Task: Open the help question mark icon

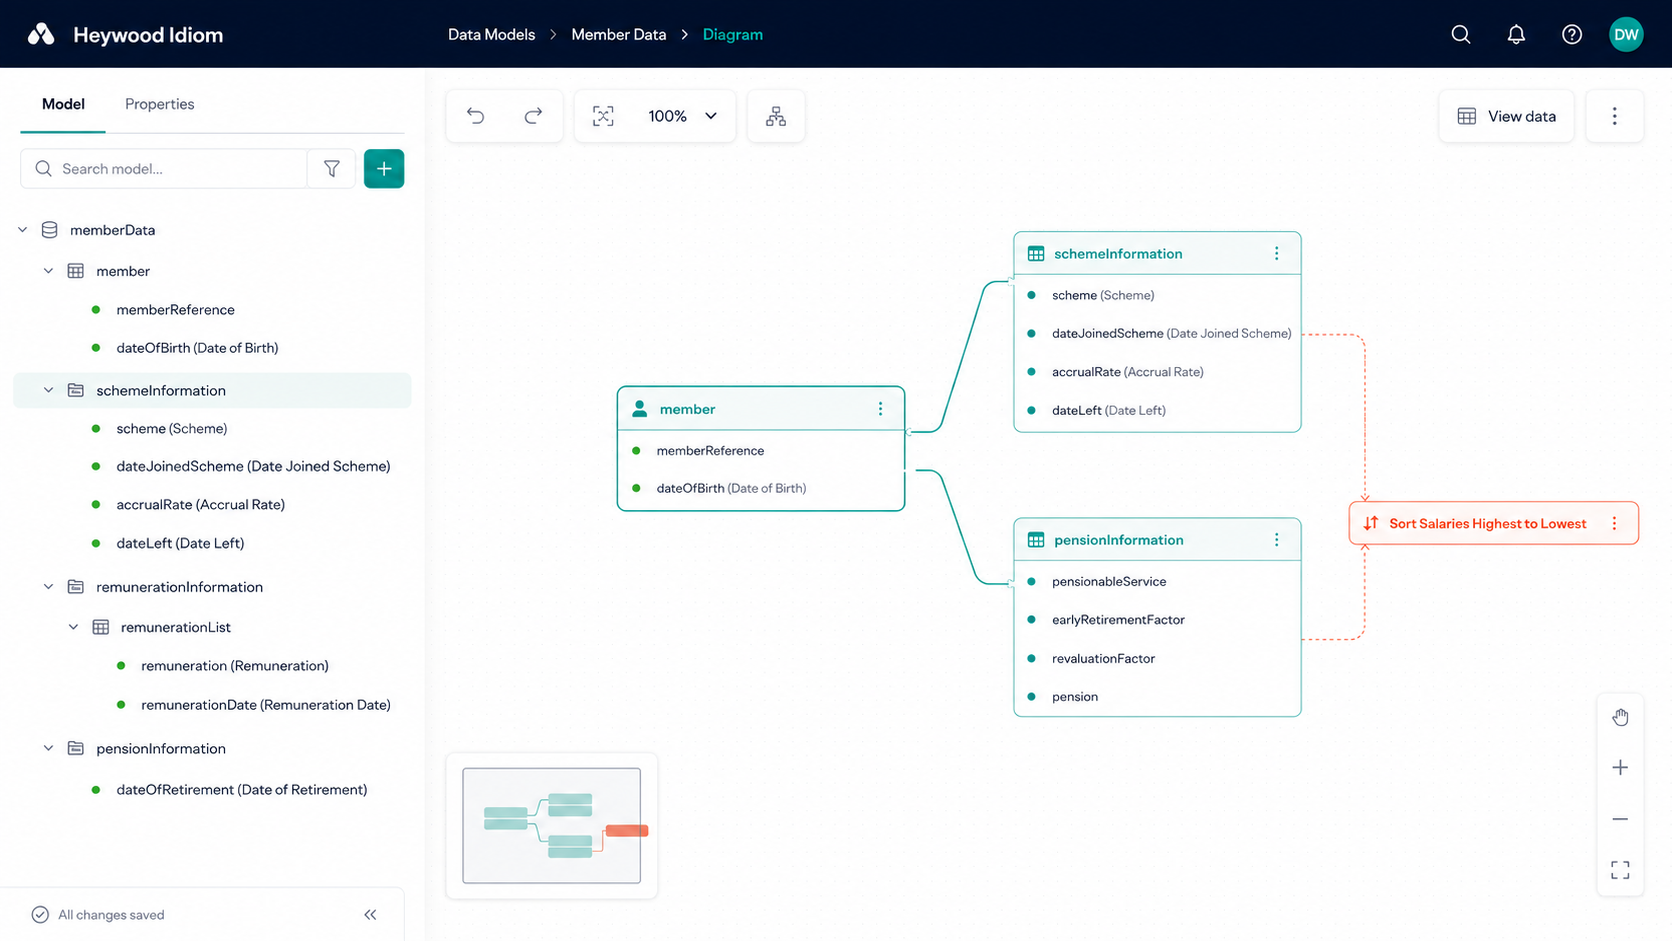Action: (1572, 34)
